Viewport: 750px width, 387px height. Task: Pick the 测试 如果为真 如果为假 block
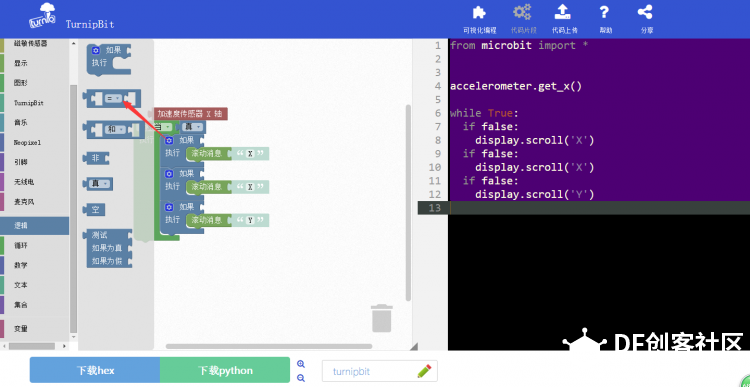click(x=108, y=248)
